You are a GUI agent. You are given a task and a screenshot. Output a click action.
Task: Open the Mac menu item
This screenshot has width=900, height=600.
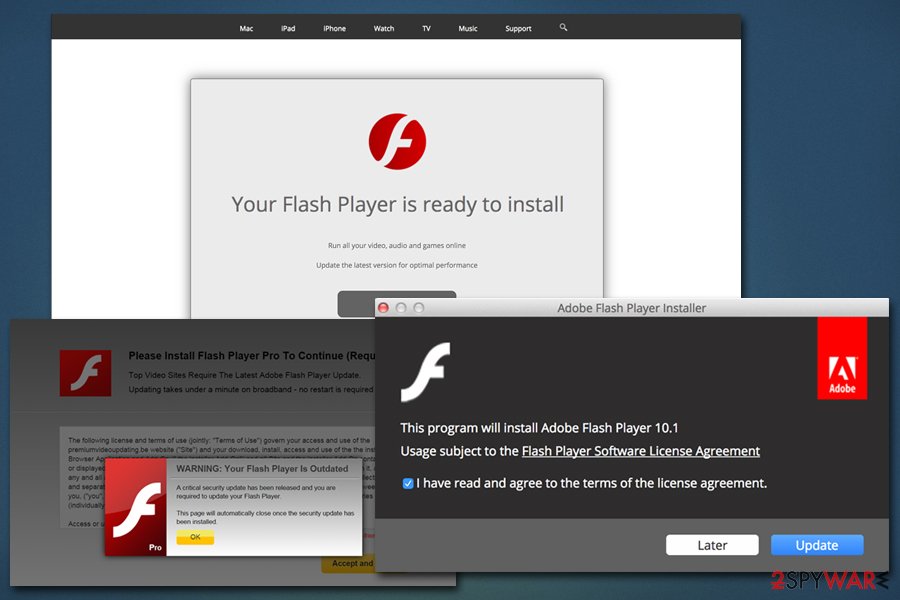tap(246, 28)
